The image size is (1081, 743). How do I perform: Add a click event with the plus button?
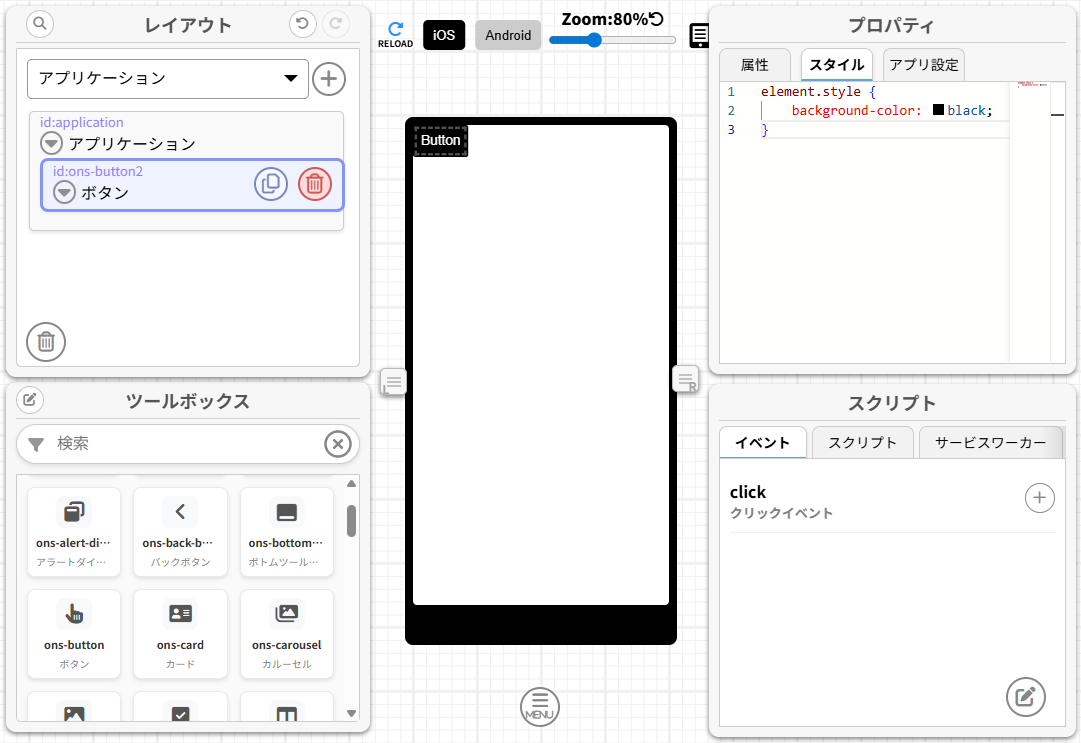[x=1039, y=497]
